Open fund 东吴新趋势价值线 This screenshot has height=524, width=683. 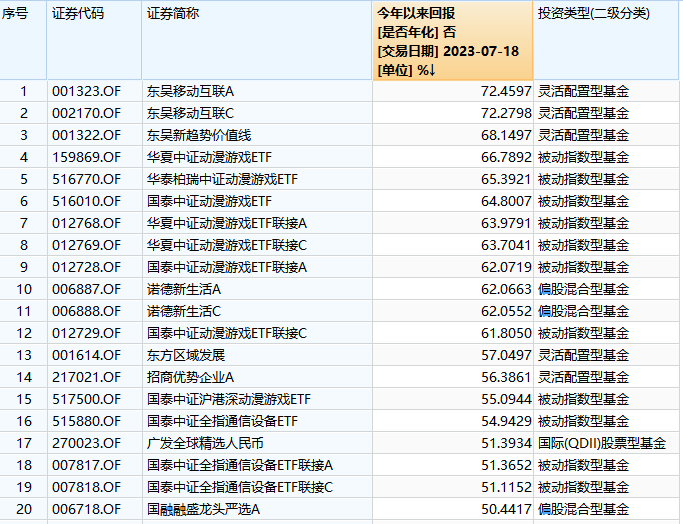click(199, 135)
